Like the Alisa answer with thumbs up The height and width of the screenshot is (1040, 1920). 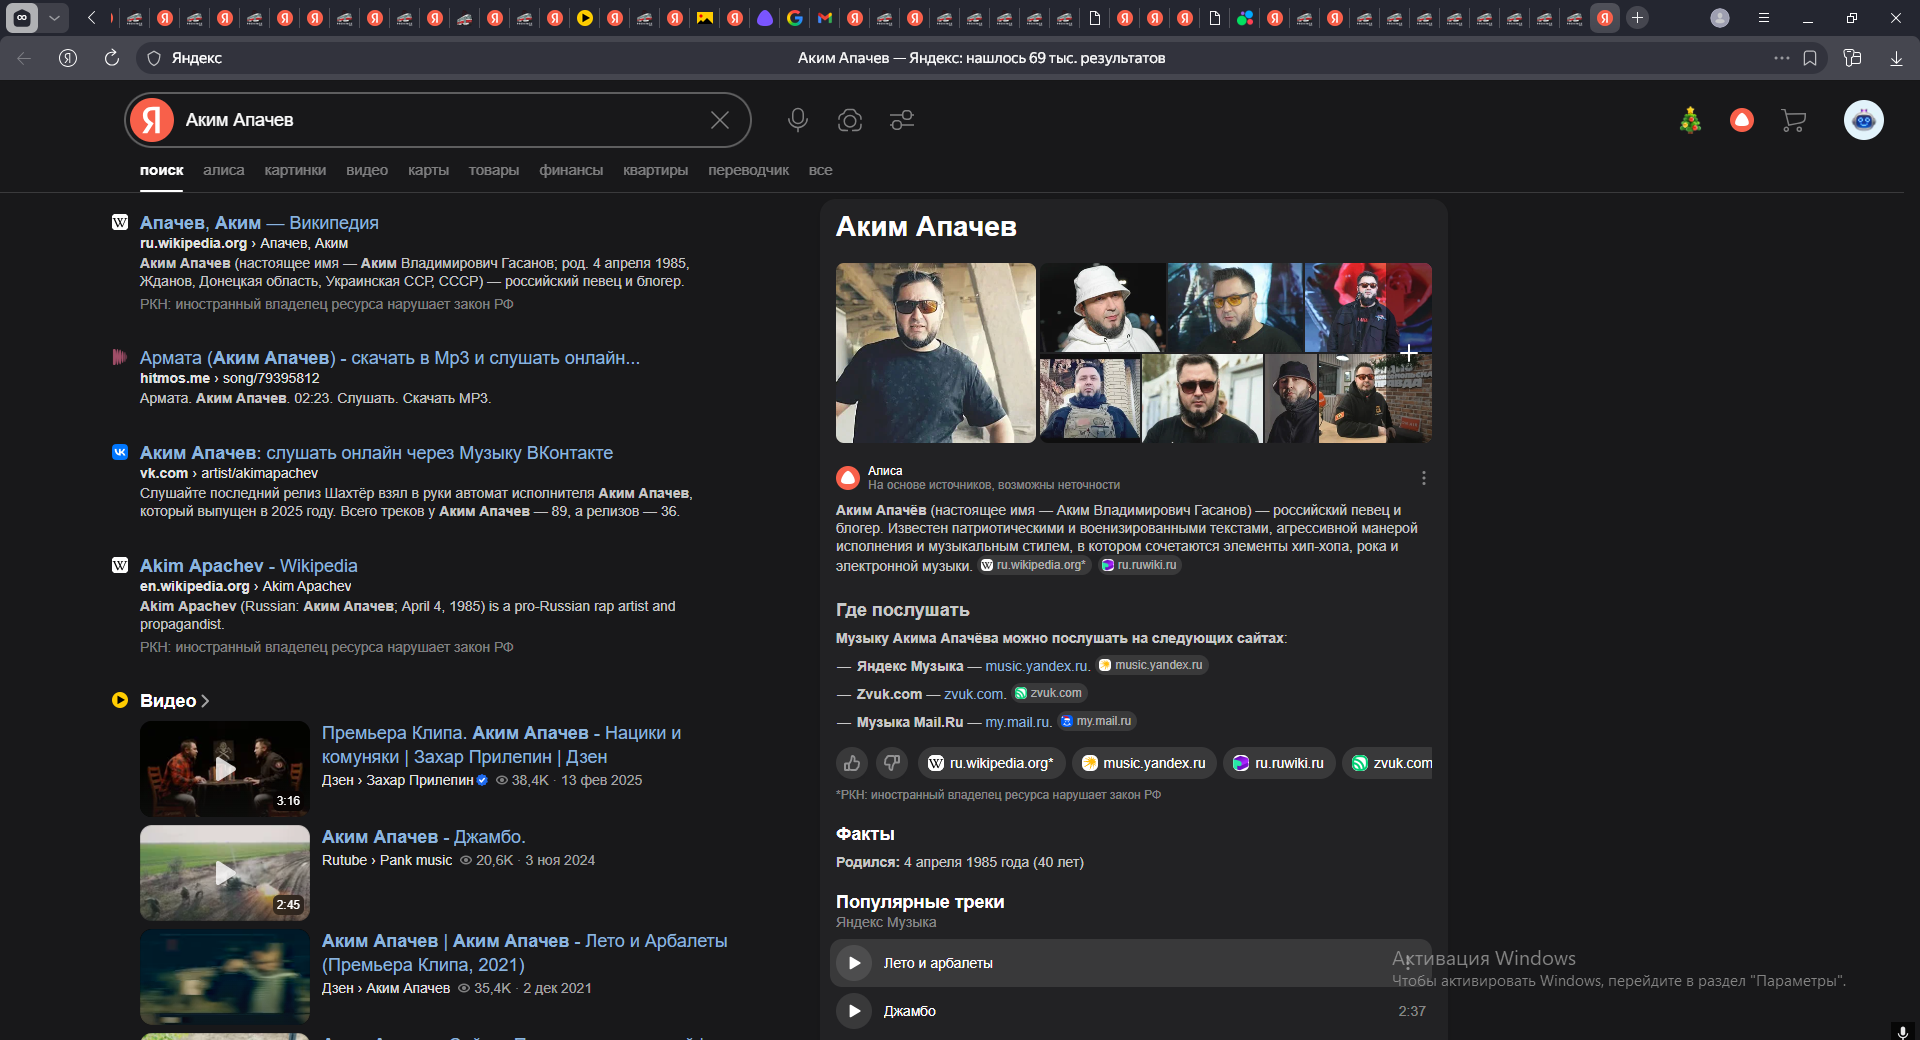[x=852, y=763]
